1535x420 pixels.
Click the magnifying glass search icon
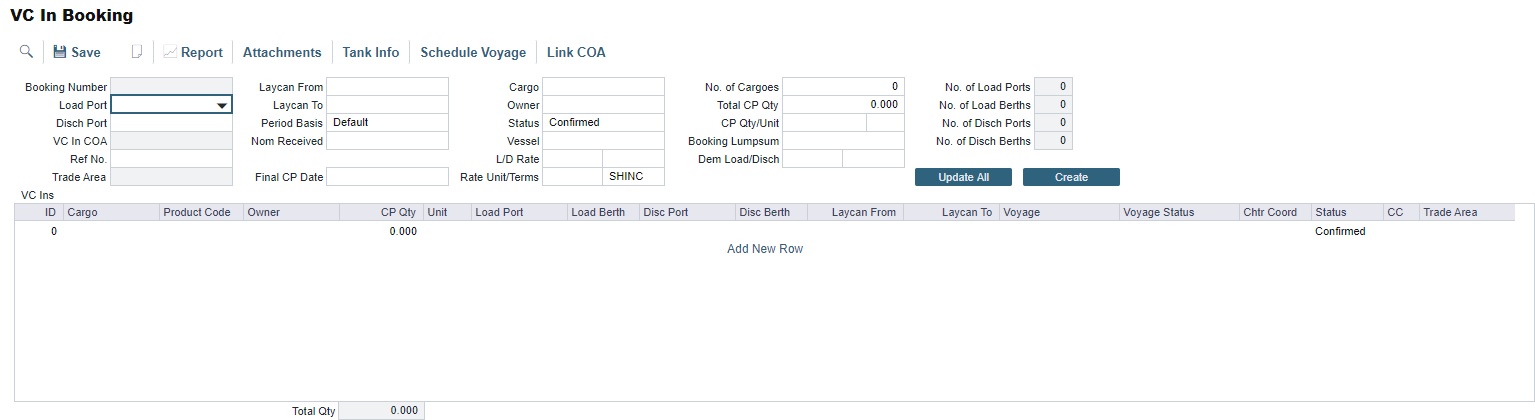coord(26,52)
